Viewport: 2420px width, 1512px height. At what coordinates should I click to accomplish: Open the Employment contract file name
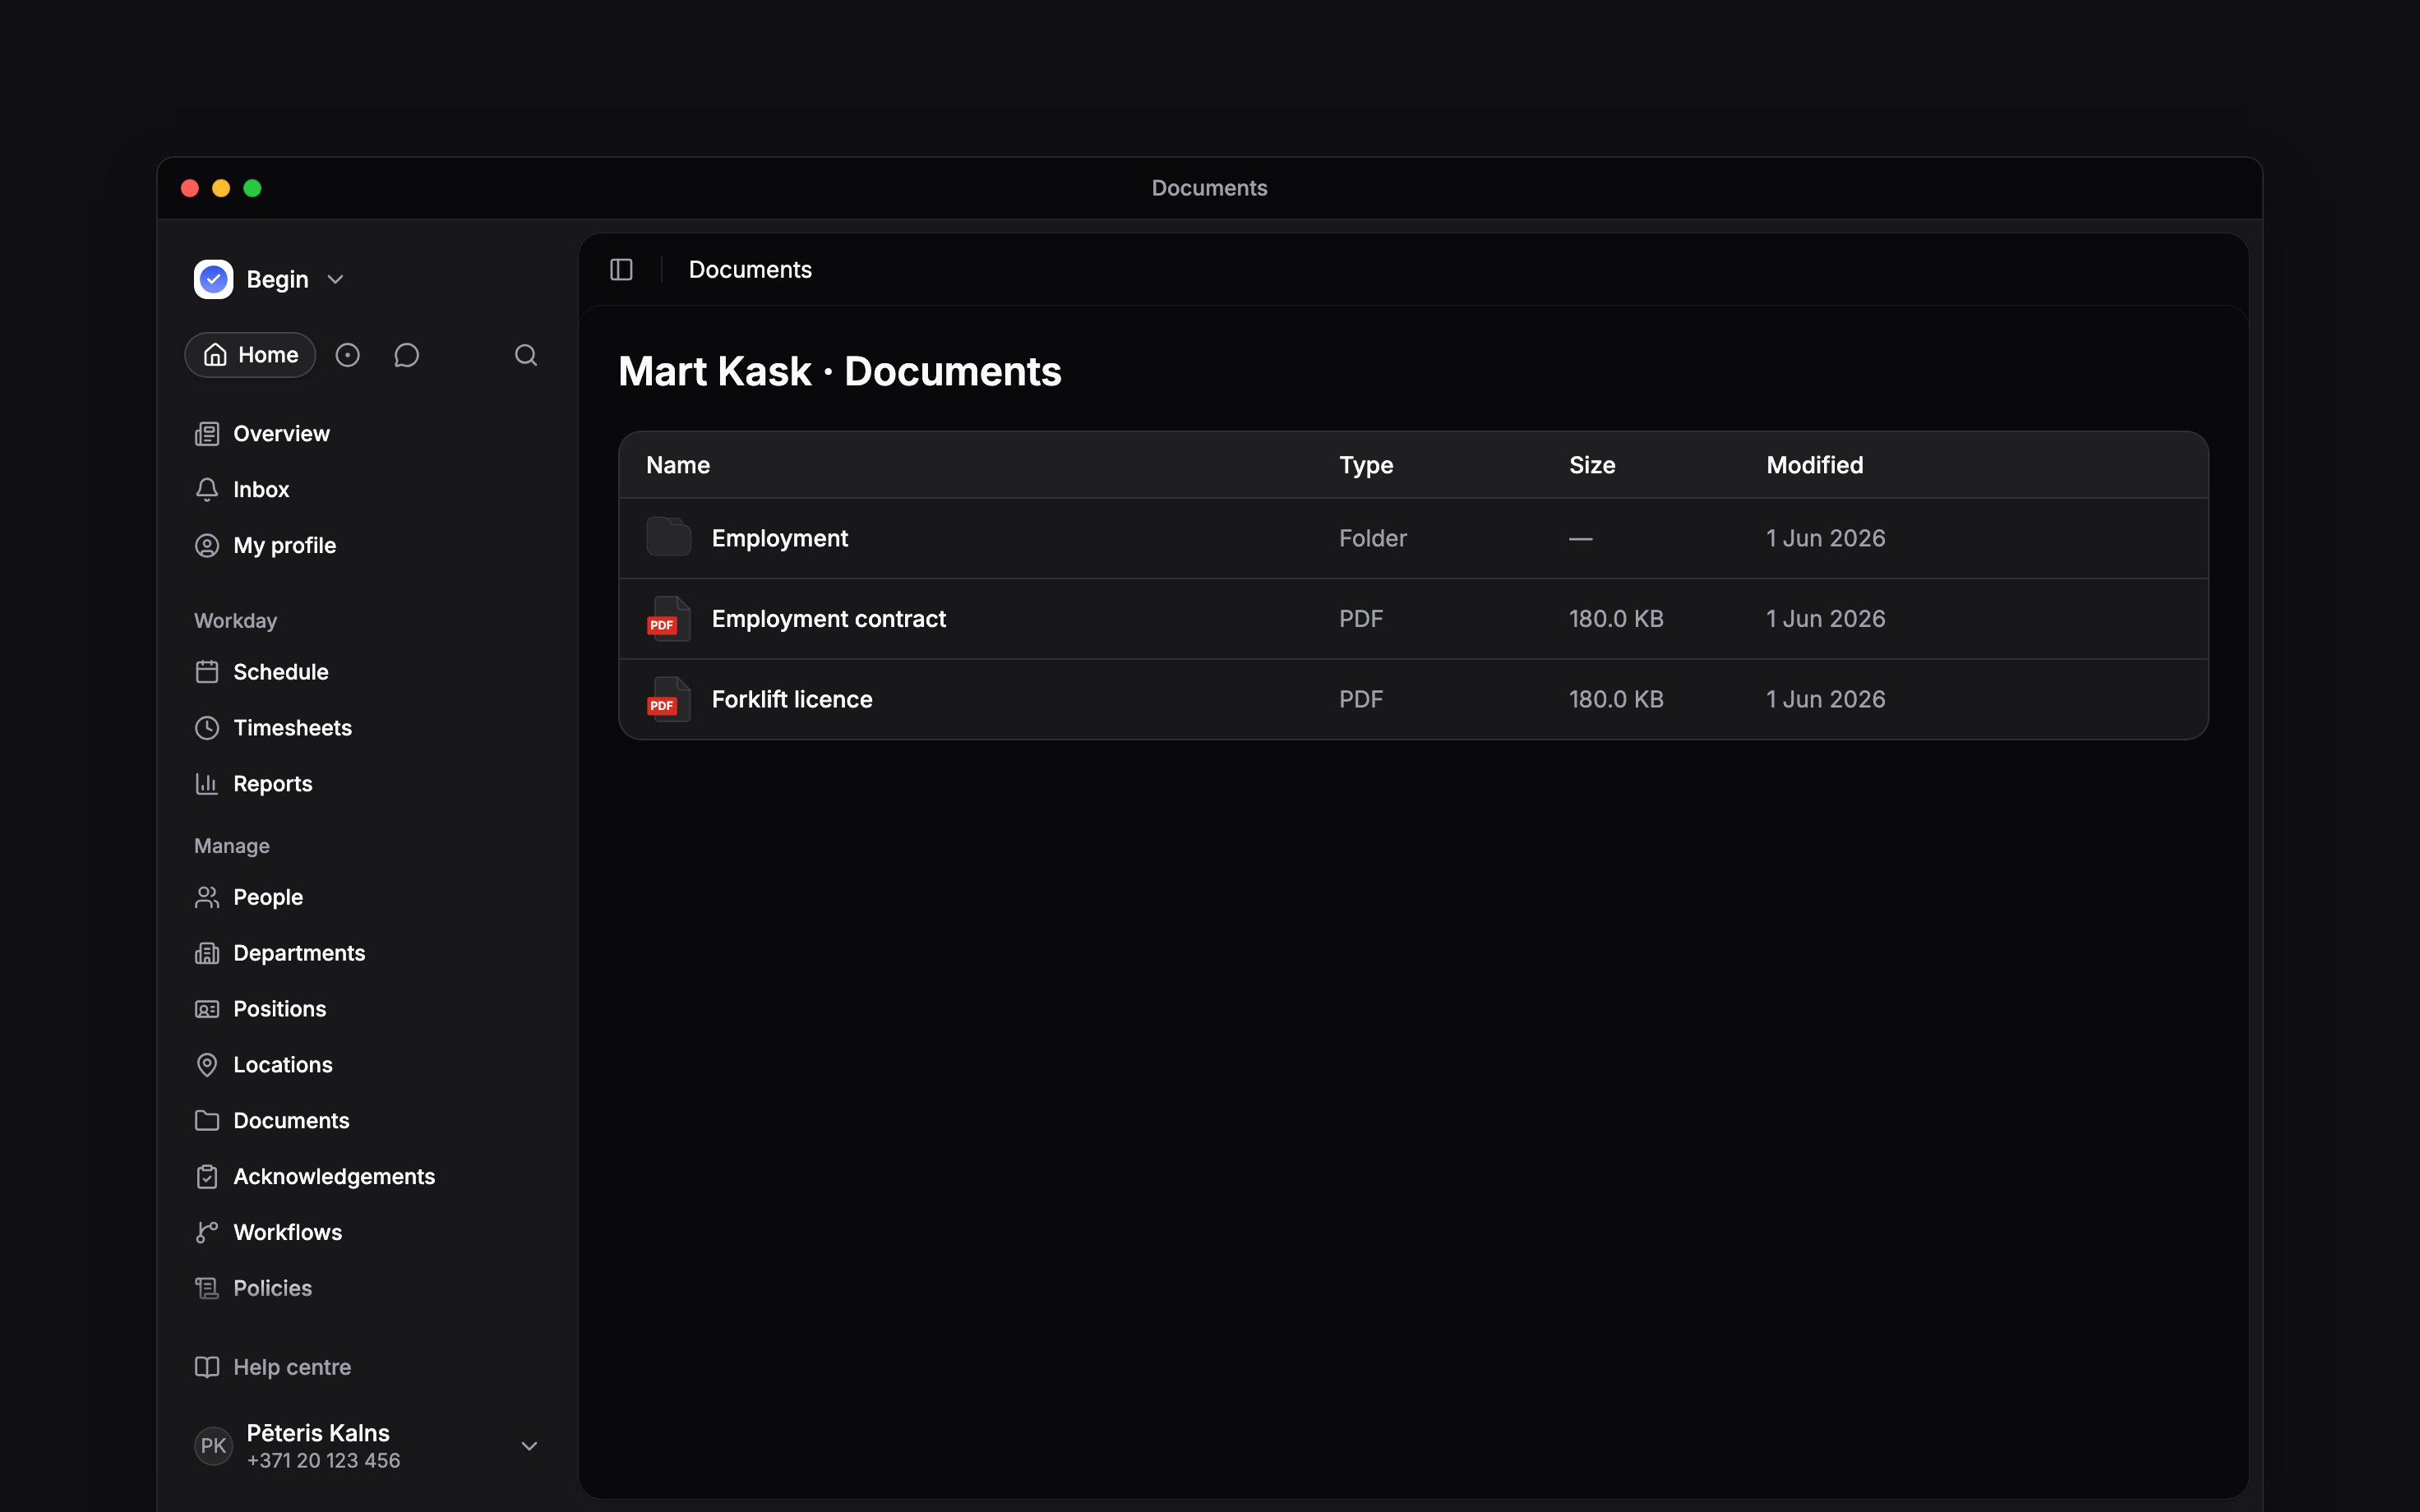click(829, 619)
